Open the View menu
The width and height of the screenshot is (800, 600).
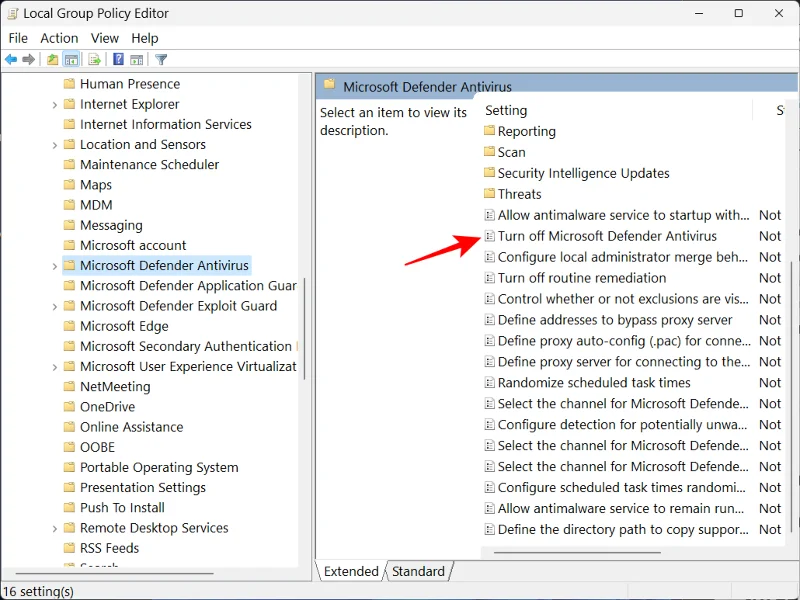coord(104,38)
